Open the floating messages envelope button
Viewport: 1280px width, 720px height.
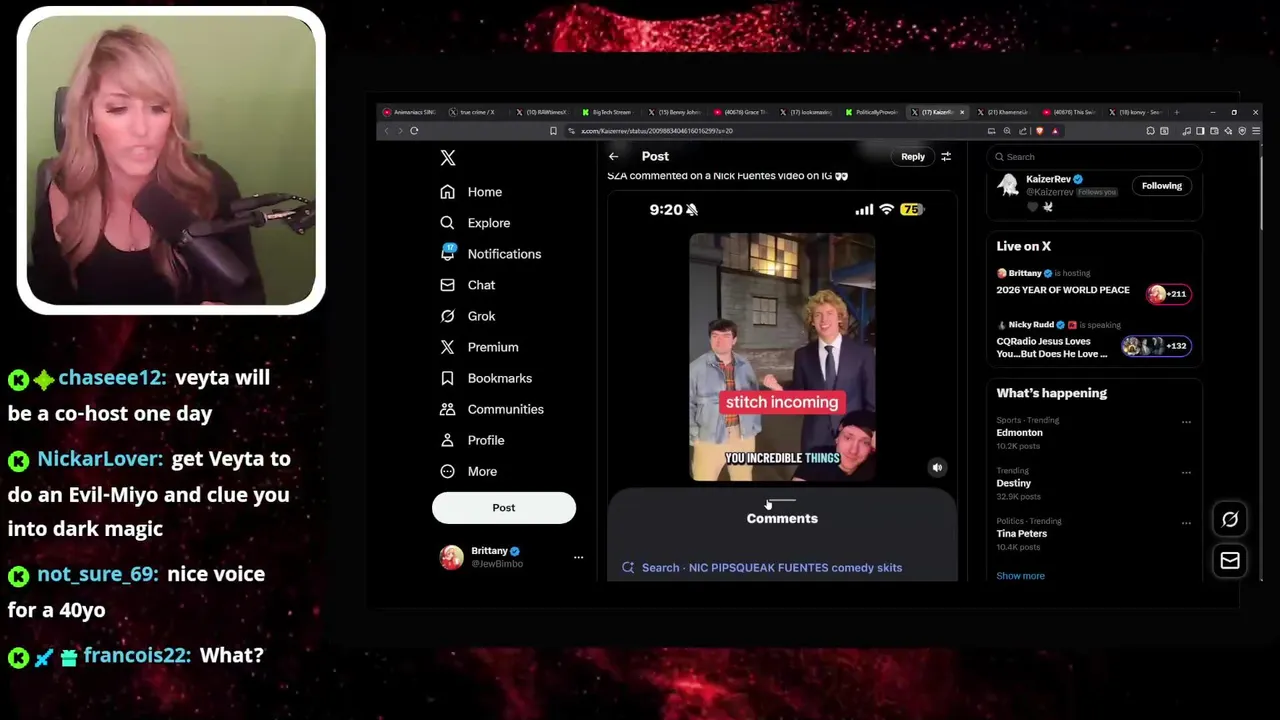pyautogui.click(x=1230, y=561)
